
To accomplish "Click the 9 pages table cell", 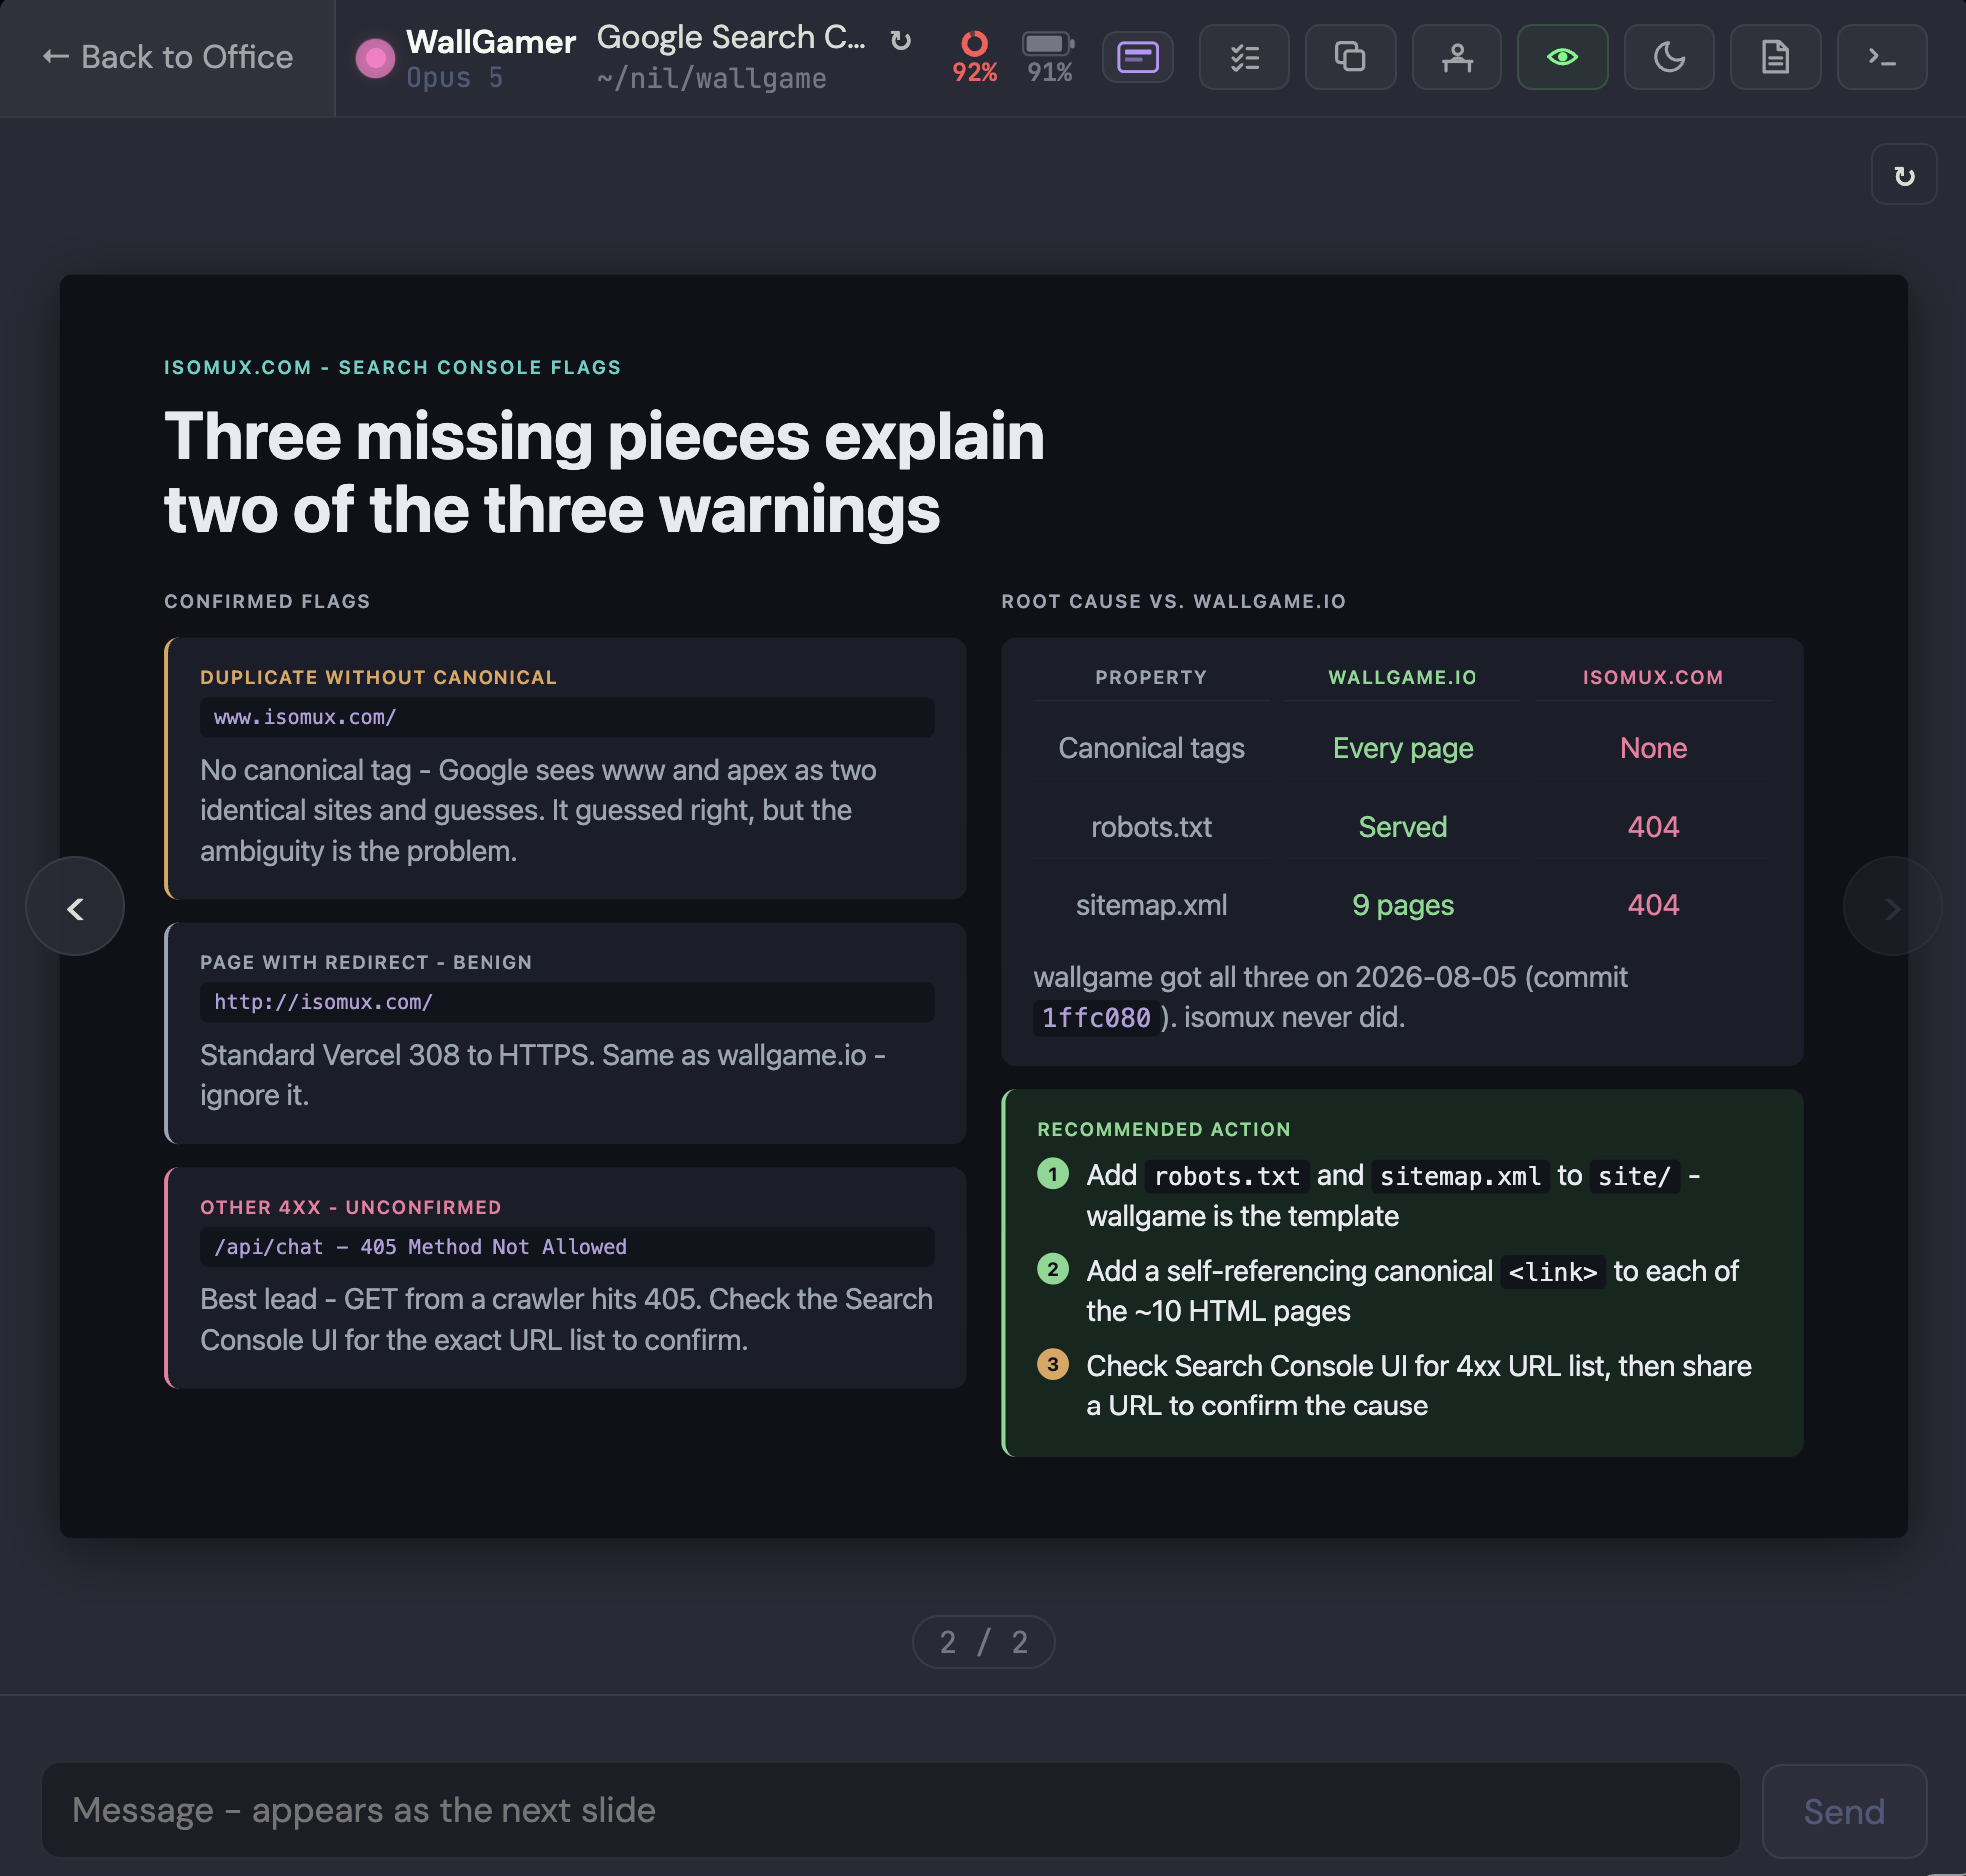I will (1402, 905).
